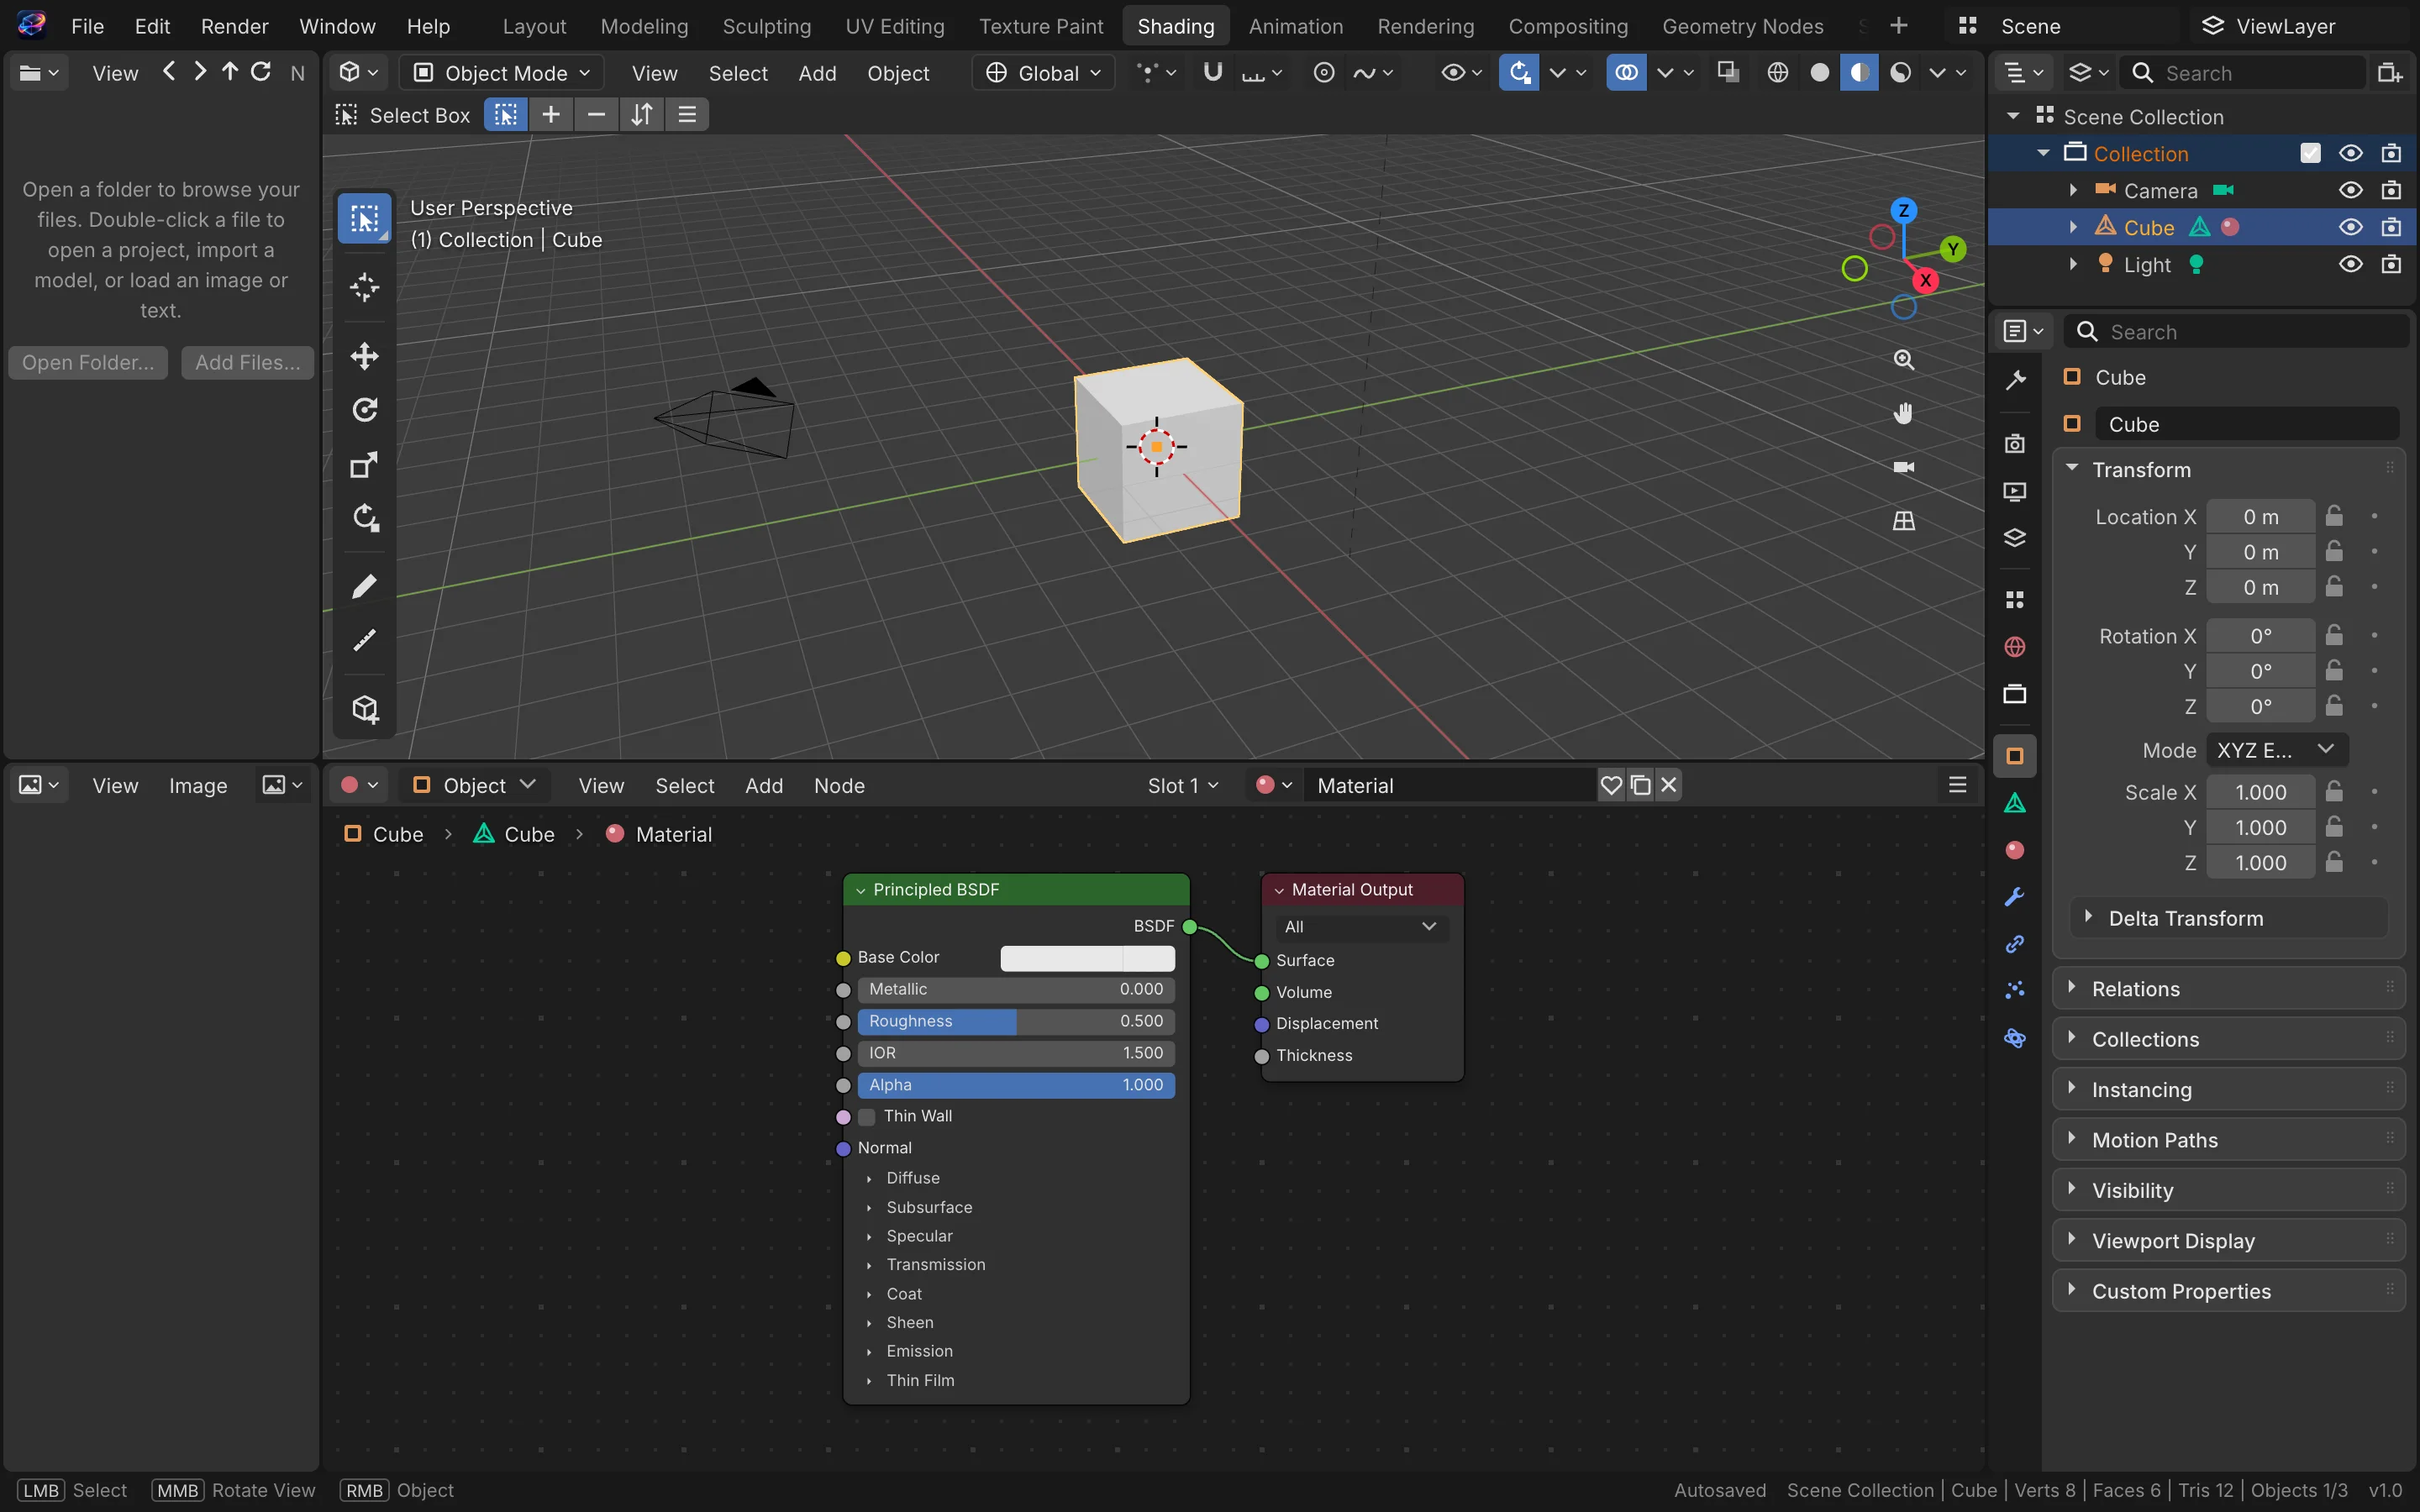Hide the Cube in the outliner
The height and width of the screenshot is (1512, 2420).
[2350, 227]
